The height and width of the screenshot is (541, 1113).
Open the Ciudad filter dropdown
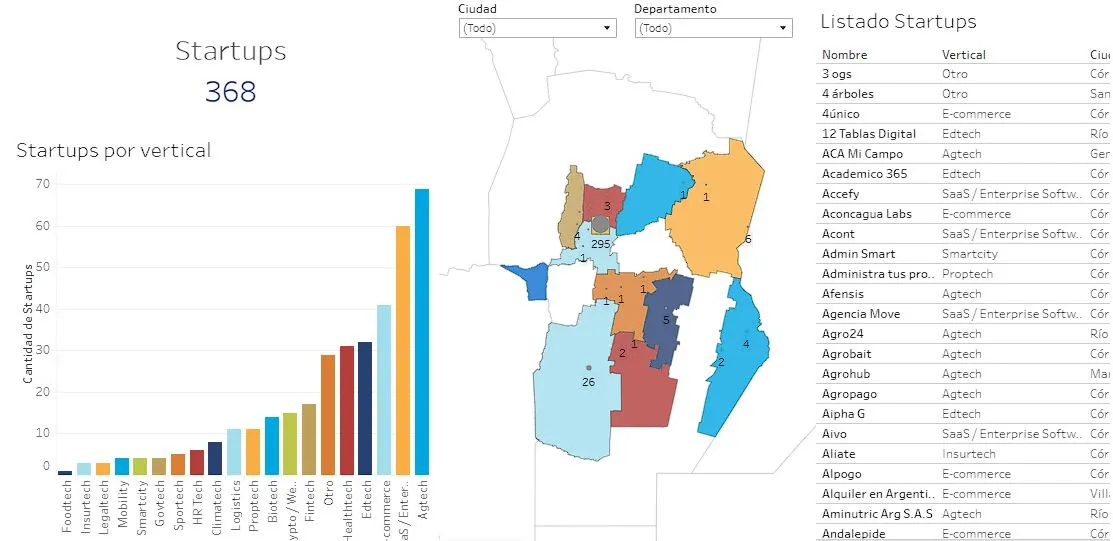click(x=537, y=28)
